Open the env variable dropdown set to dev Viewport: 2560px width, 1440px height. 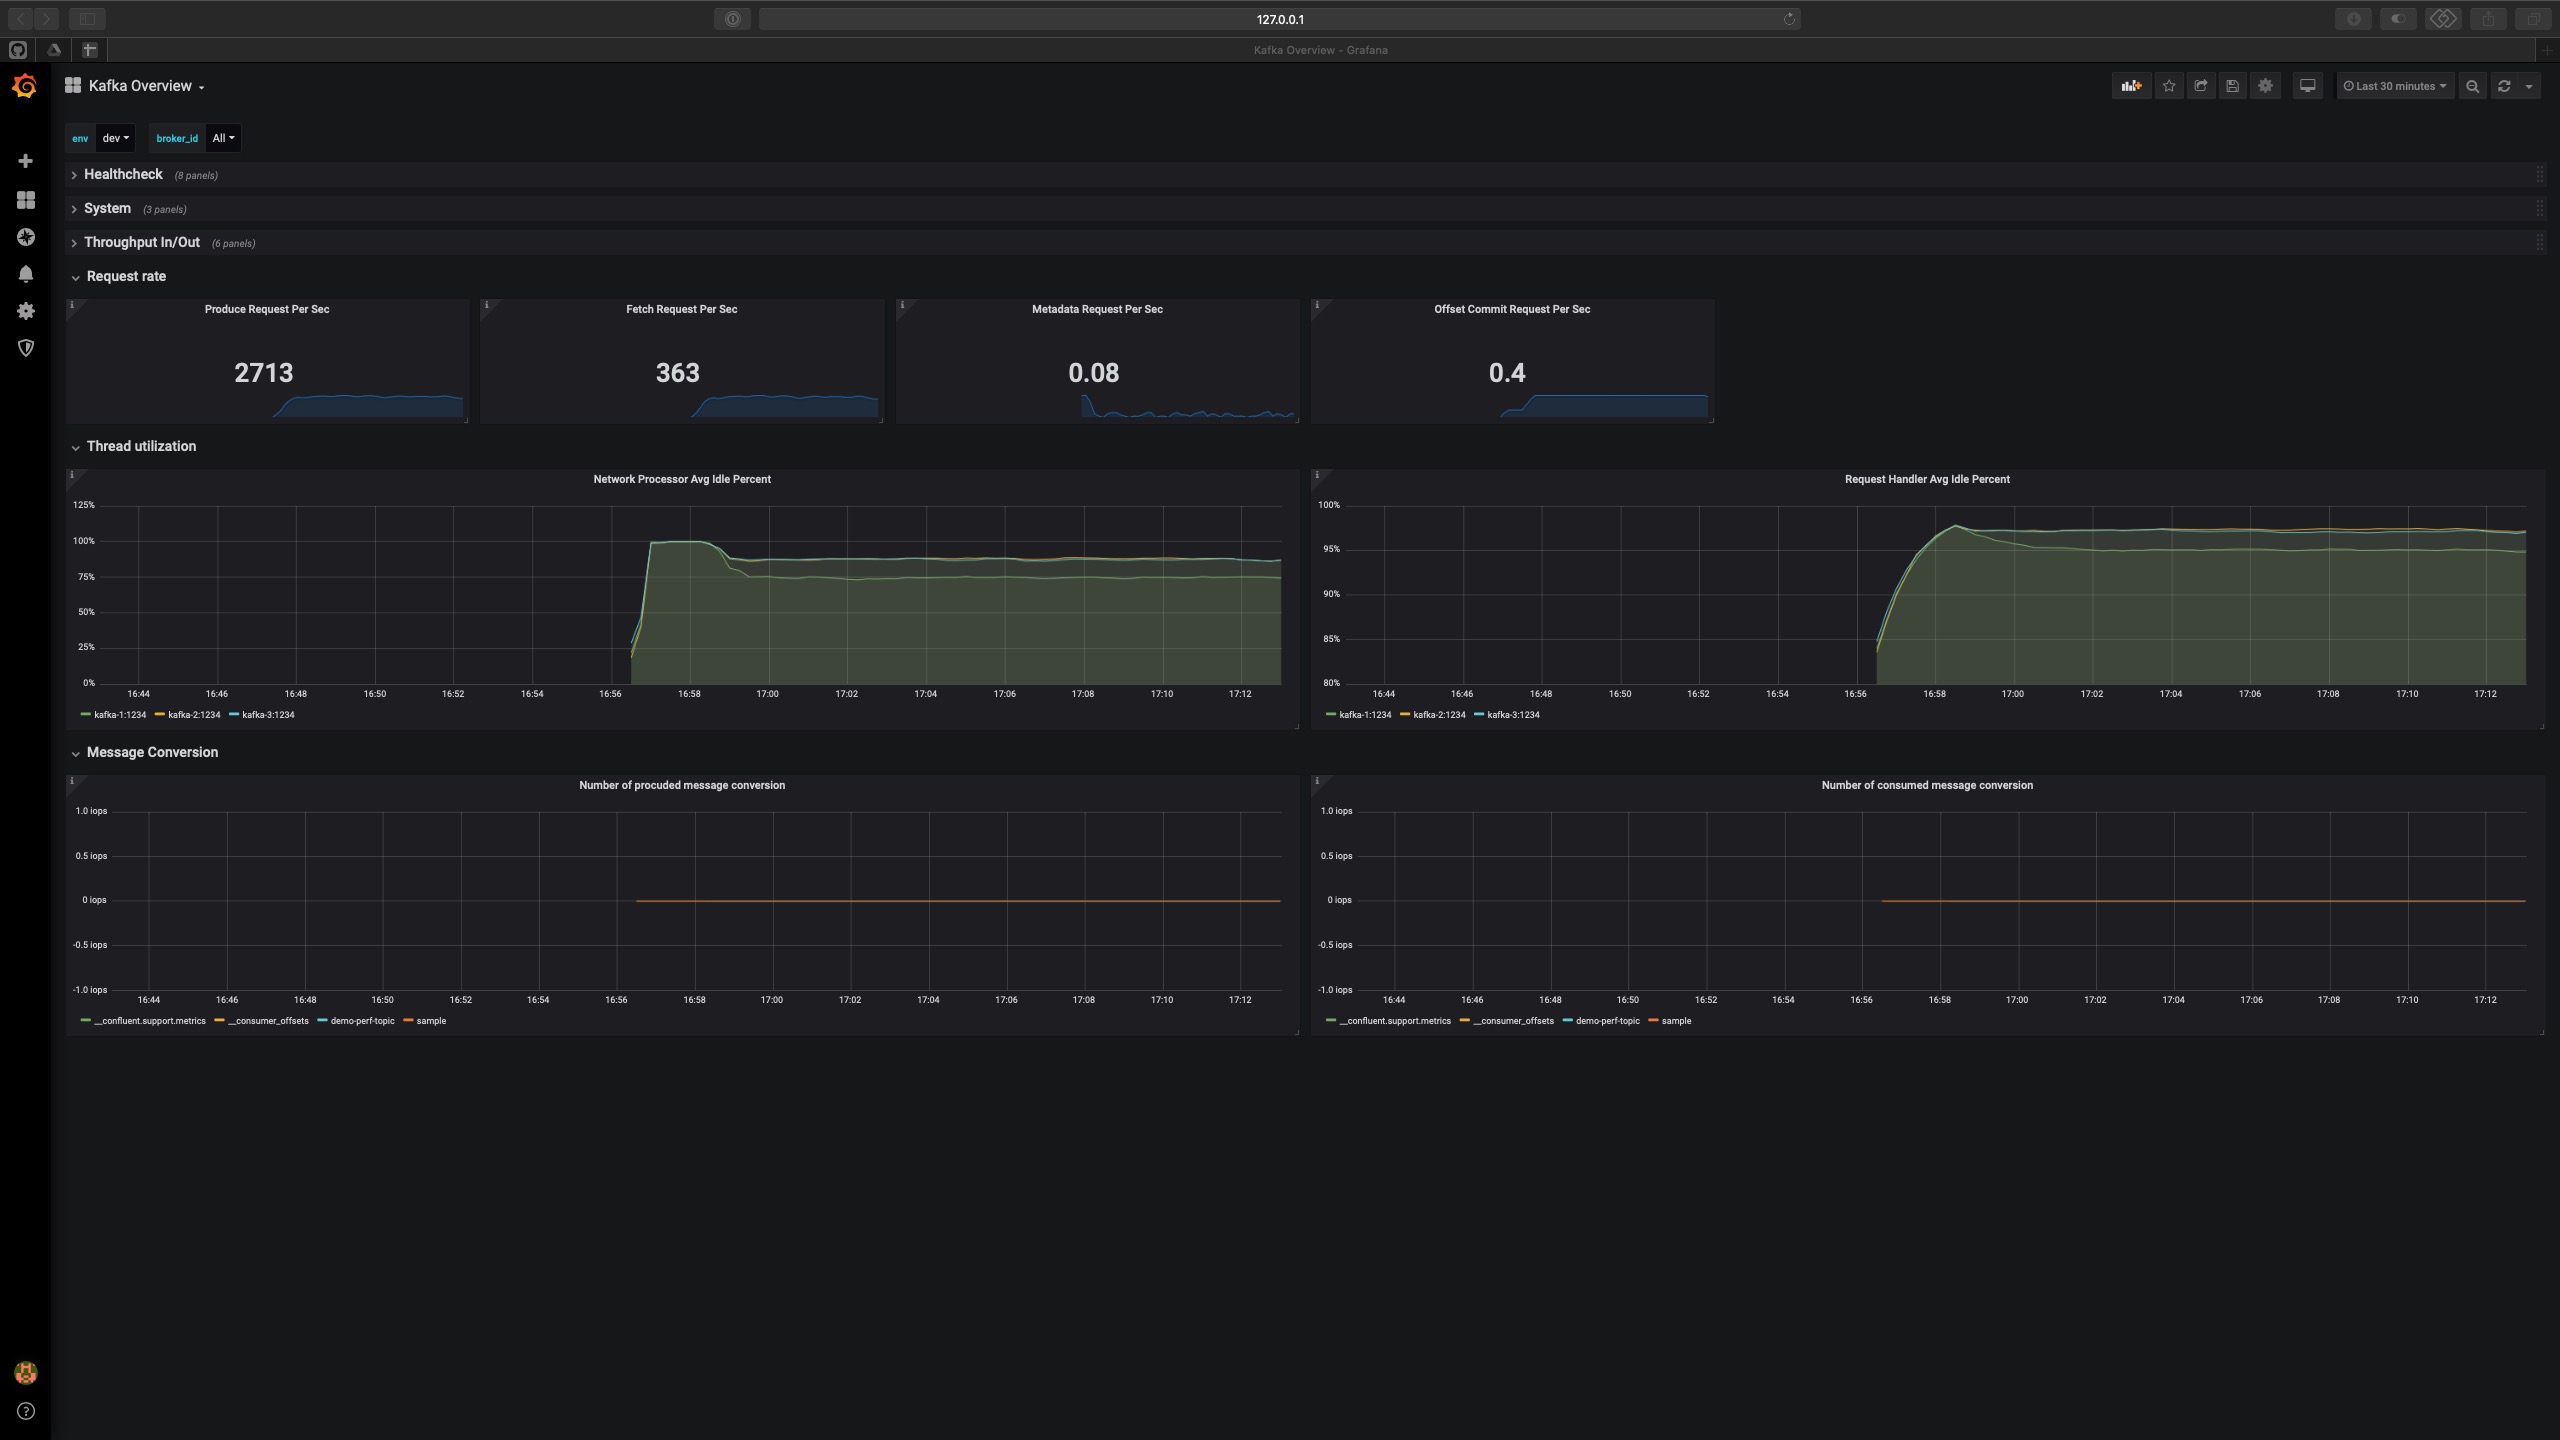tap(115, 138)
